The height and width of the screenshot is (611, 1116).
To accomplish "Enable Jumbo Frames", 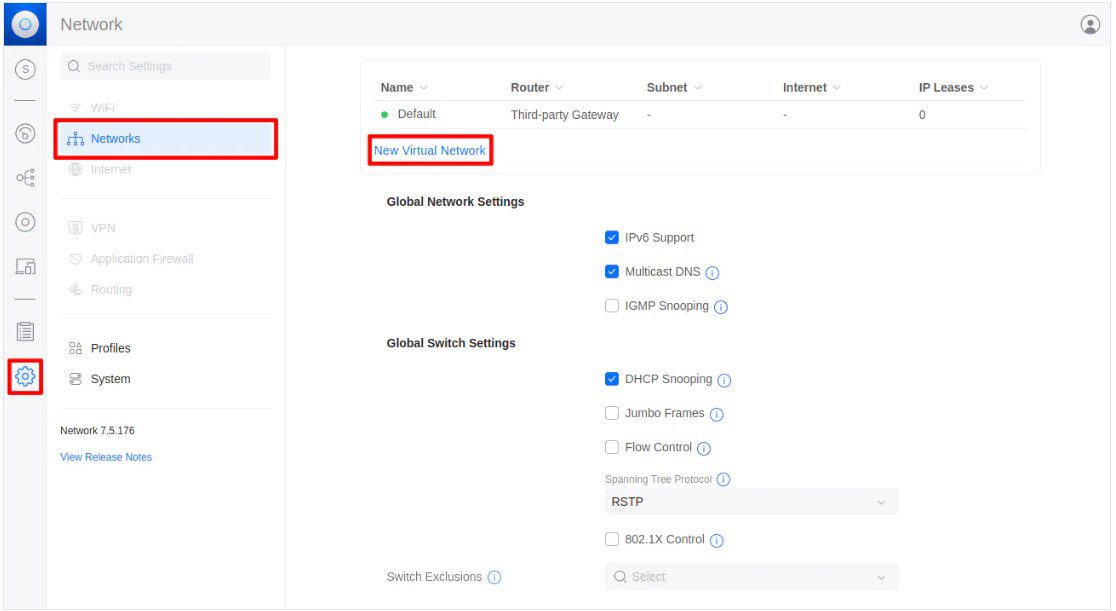I will pyautogui.click(x=612, y=413).
